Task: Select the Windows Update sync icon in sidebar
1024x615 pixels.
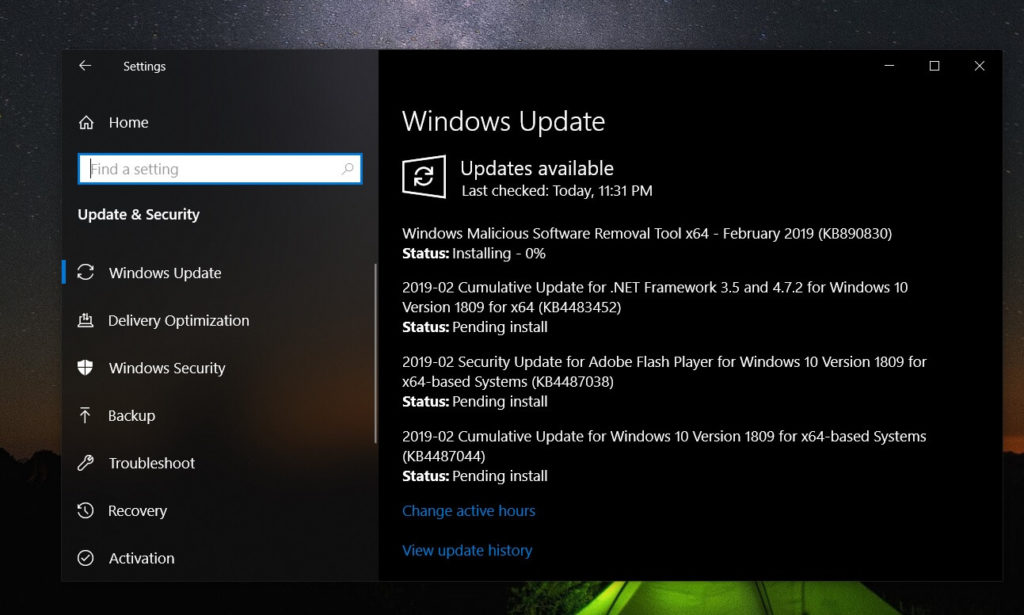Action: coord(88,272)
